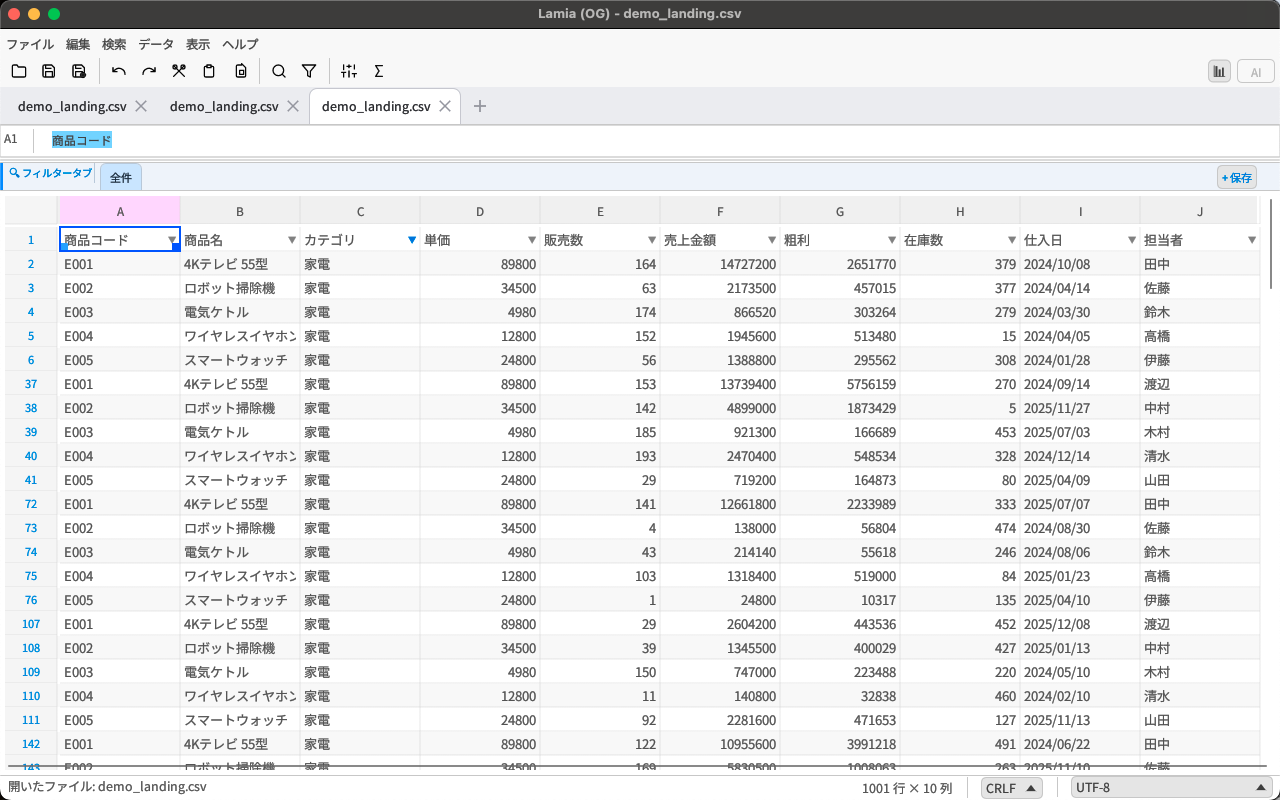Click the cell 2025/12/08
The width and height of the screenshot is (1280, 800).
click(1080, 624)
